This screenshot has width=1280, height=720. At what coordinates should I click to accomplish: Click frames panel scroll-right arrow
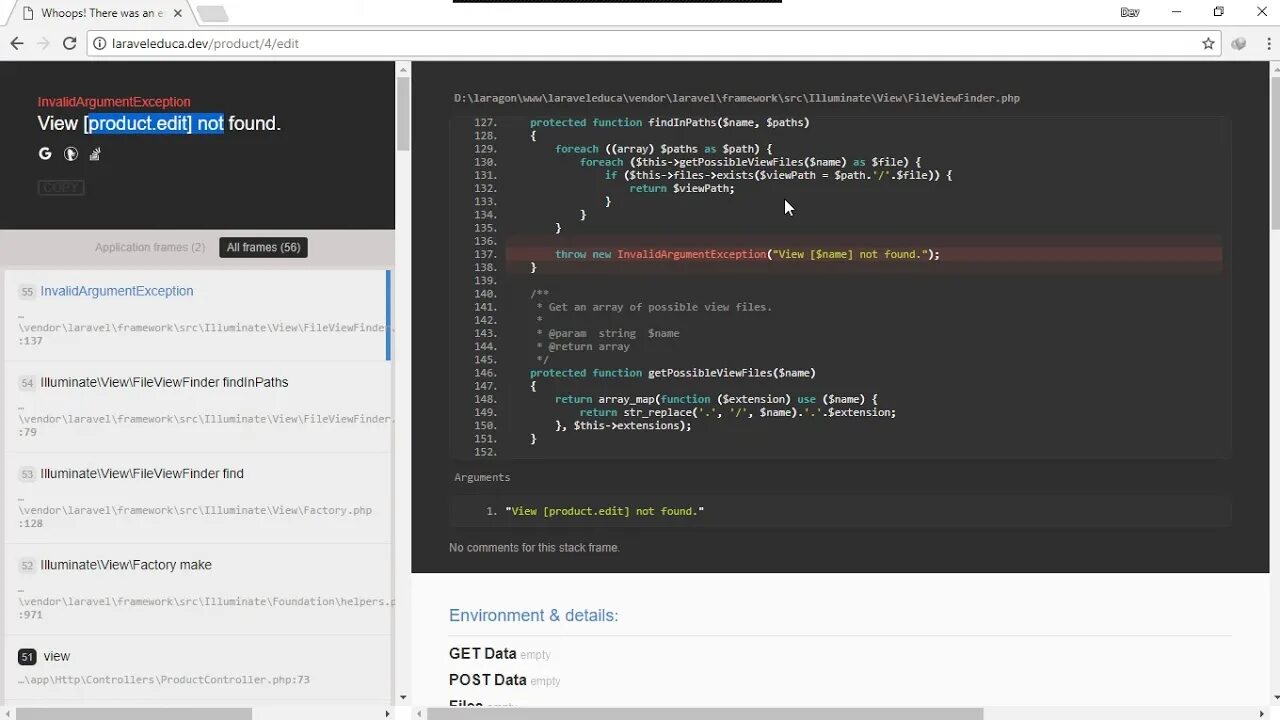[x=388, y=713]
